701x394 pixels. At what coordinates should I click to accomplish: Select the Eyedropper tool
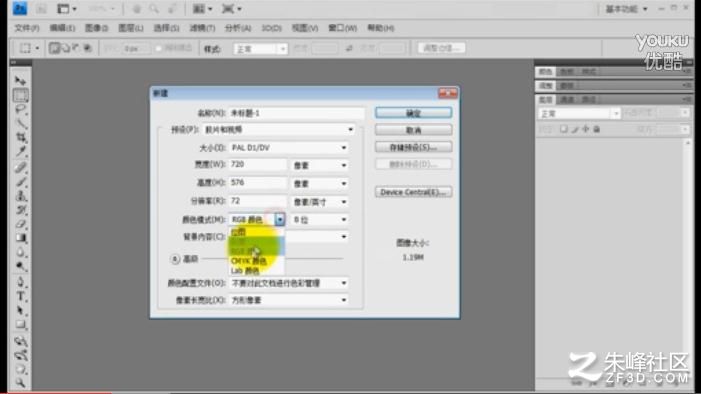point(21,151)
